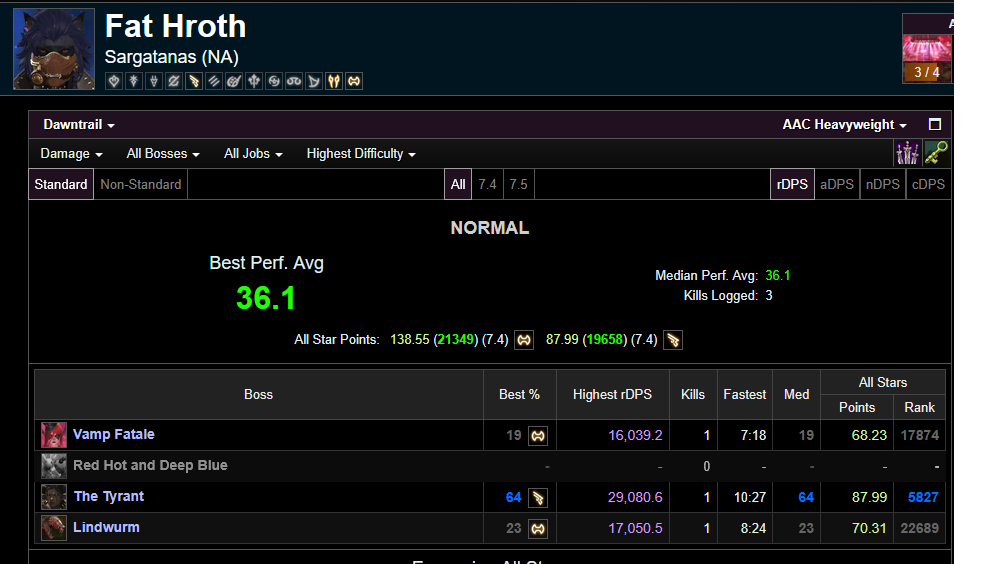Click winged icon next to 87.99 All Star Points
1004x564 pixels.
tap(673, 340)
